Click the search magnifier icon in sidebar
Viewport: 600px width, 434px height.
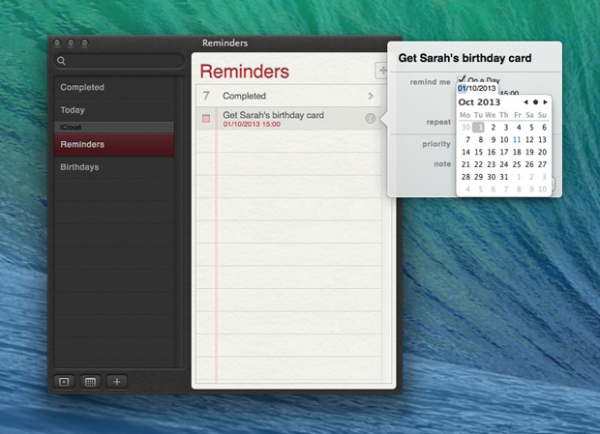[61, 60]
